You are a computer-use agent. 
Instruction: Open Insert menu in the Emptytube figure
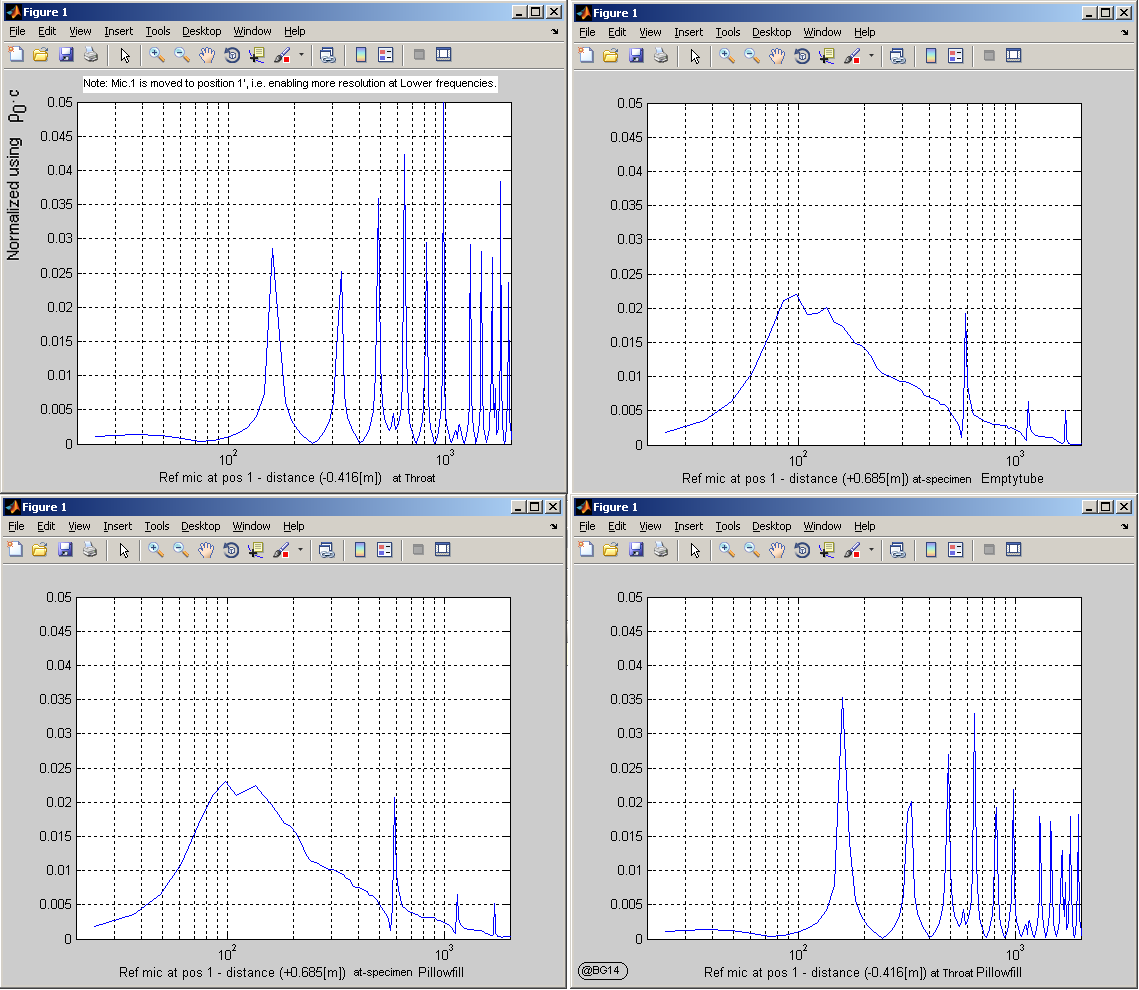pos(688,32)
